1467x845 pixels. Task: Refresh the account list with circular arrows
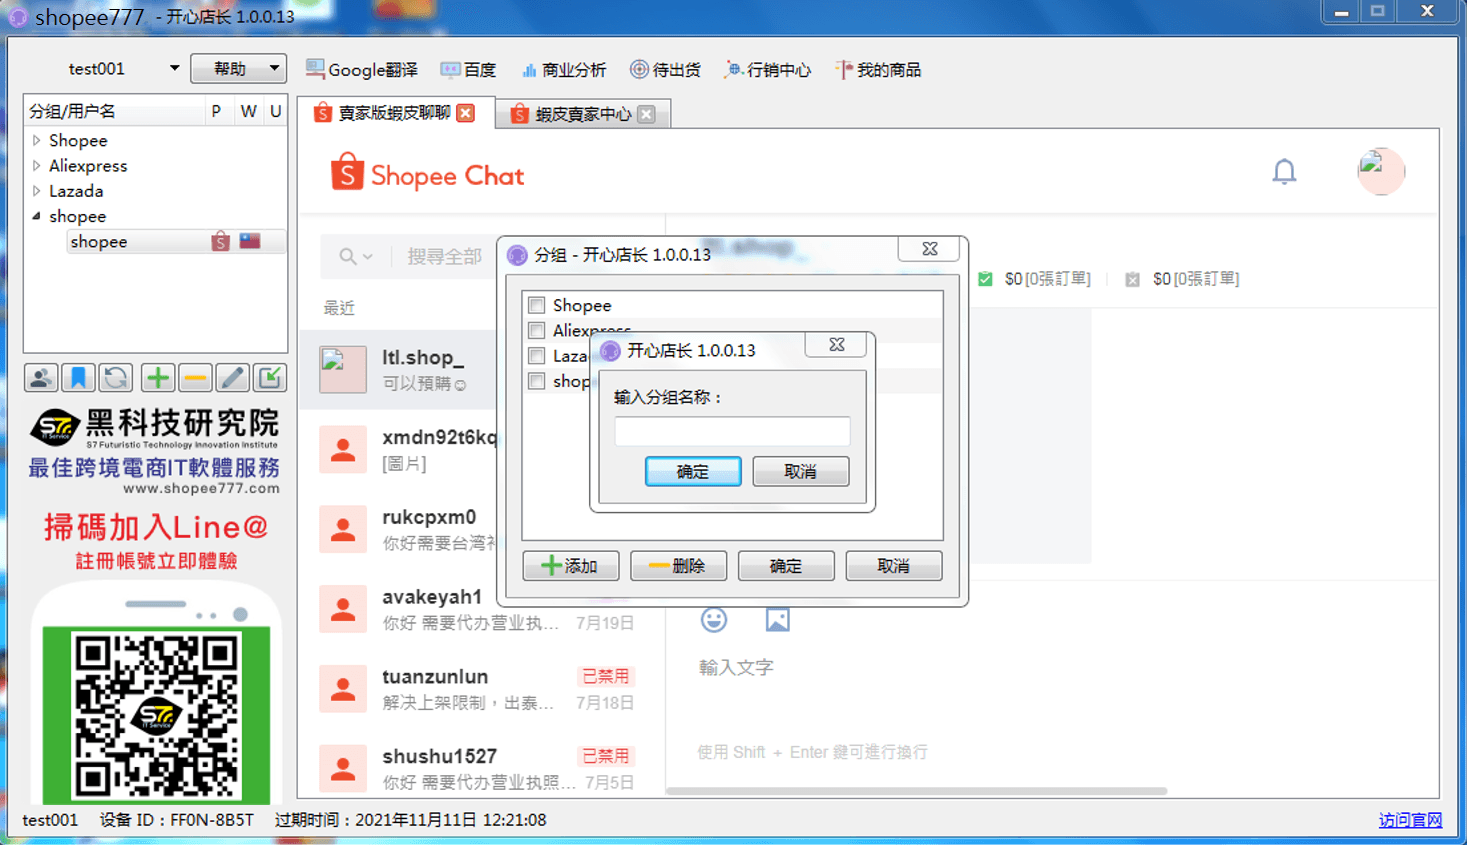point(116,378)
